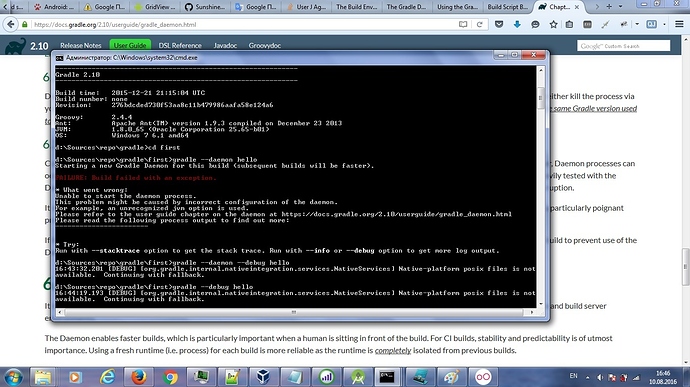Reload the page with the refresh icon
The image size is (690, 387).
pos(480,25)
